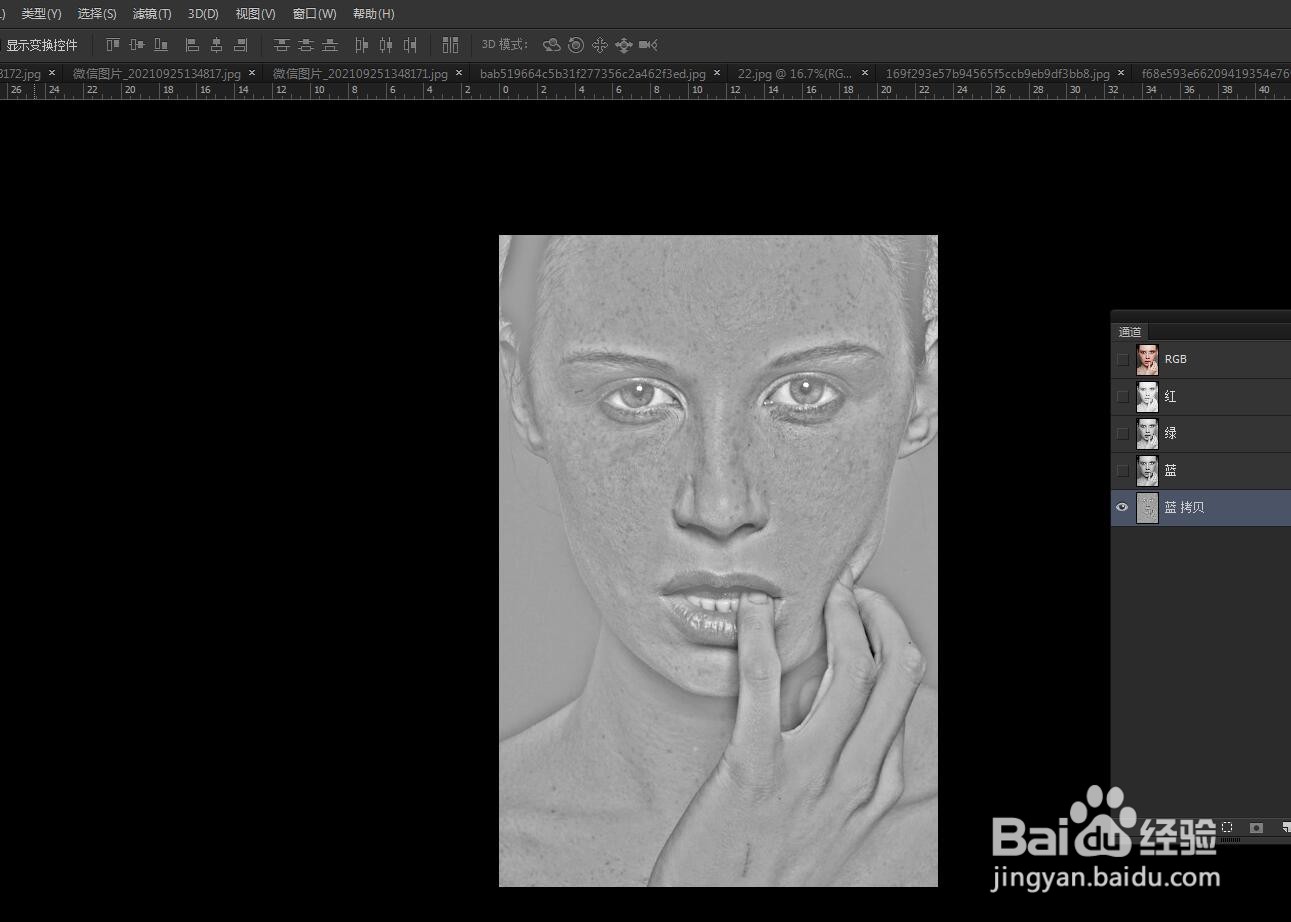Screen dimensions: 1291x922
Task: Open the 类型(Y) menu
Action: tap(41, 14)
